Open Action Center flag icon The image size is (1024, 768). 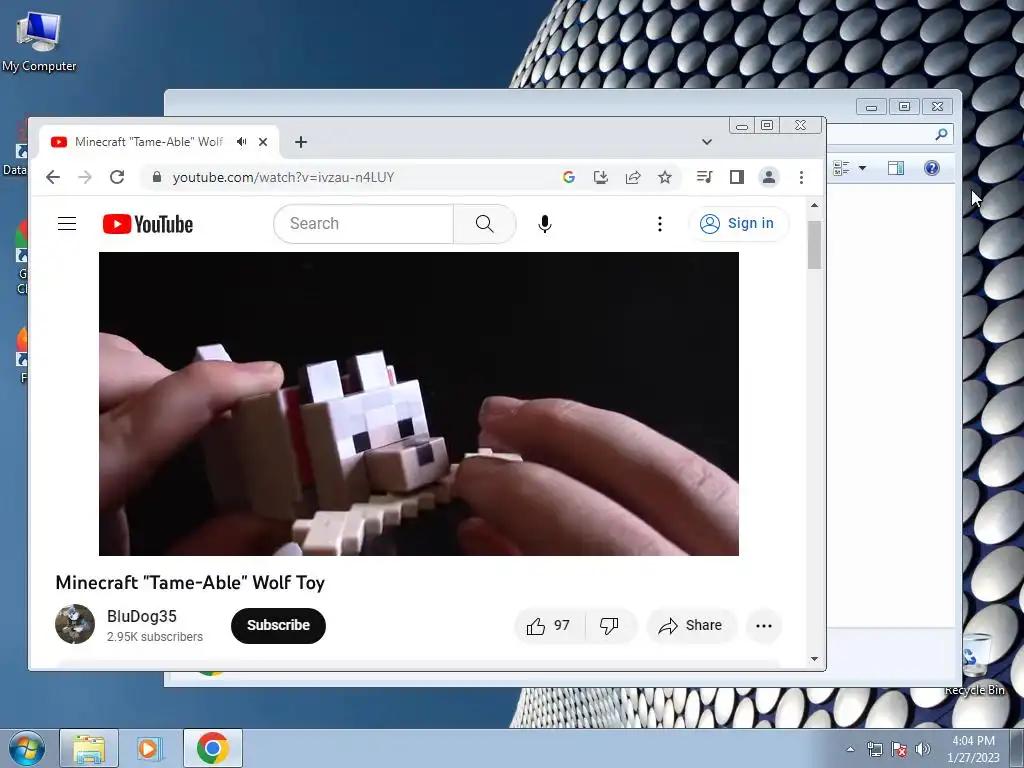tap(899, 749)
